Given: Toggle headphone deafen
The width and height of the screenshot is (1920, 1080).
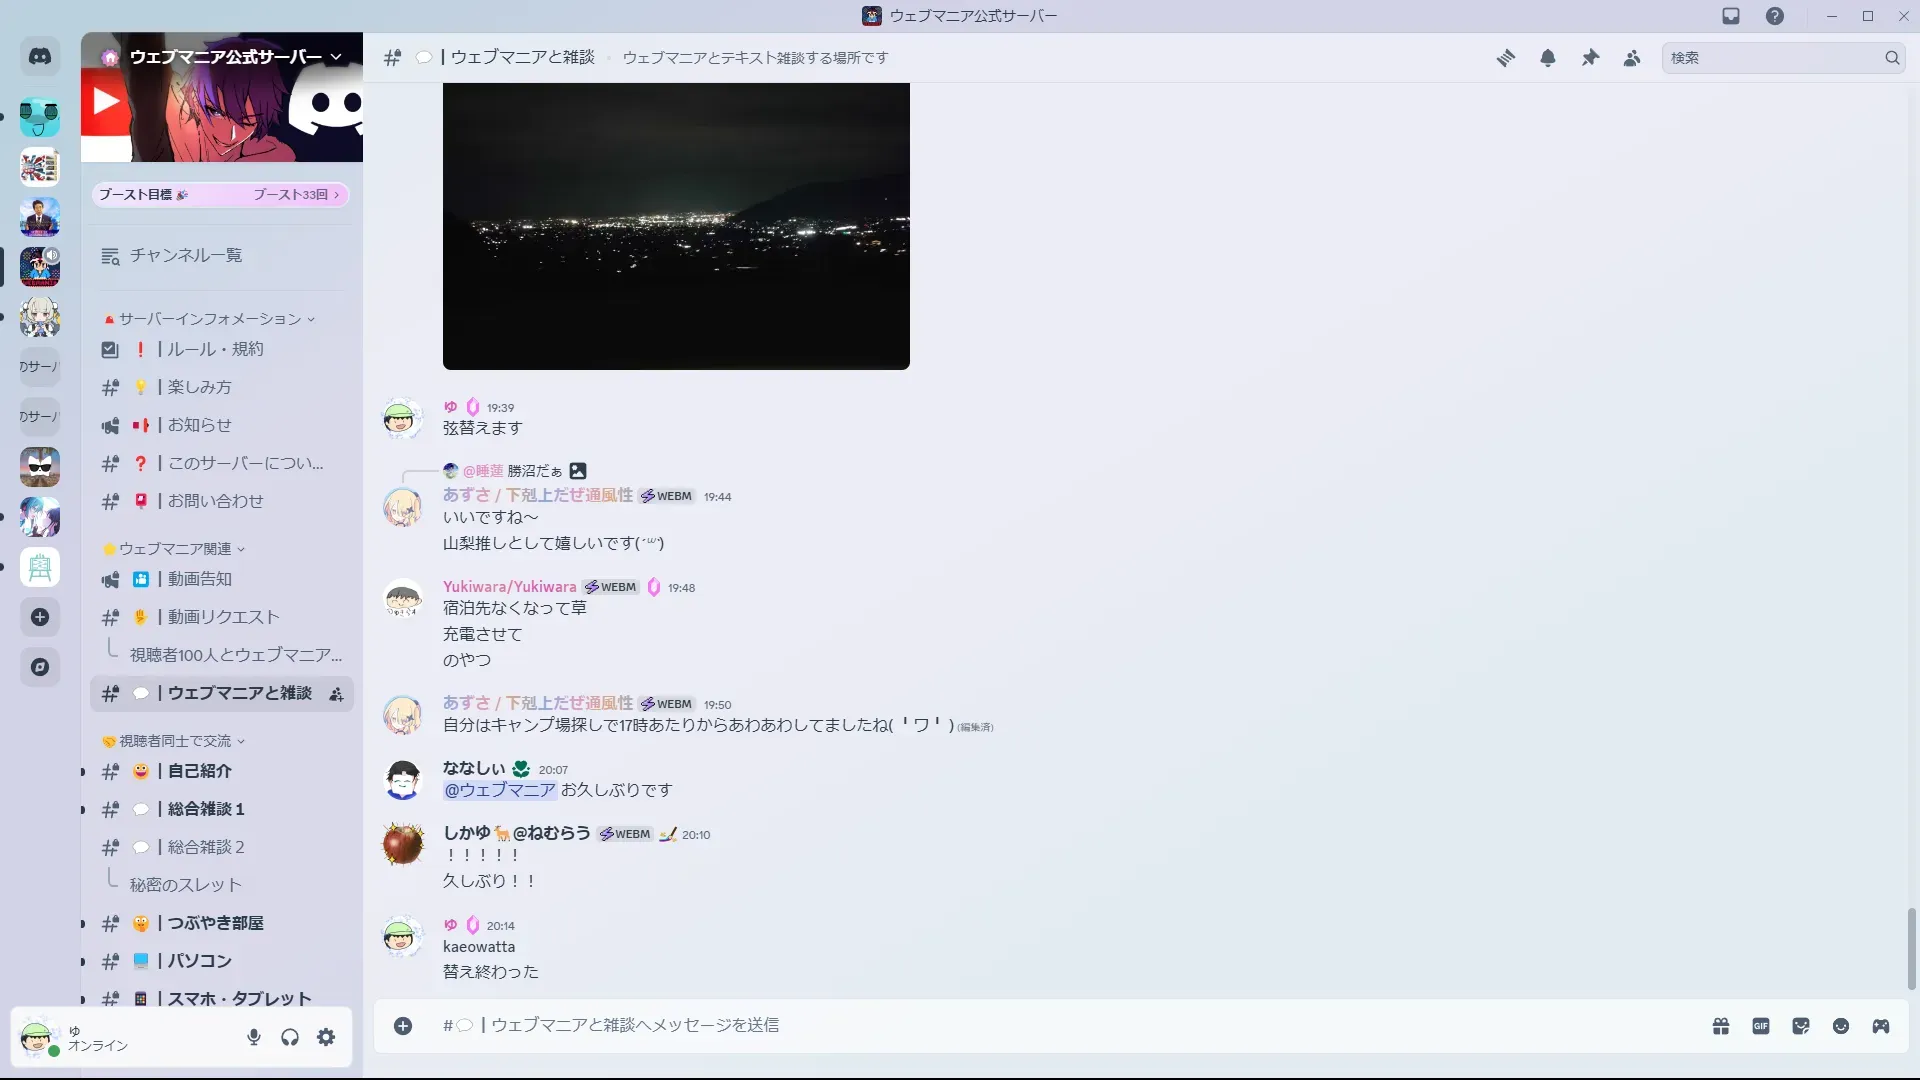Looking at the screenshot, I should (x=290, y=1037).
